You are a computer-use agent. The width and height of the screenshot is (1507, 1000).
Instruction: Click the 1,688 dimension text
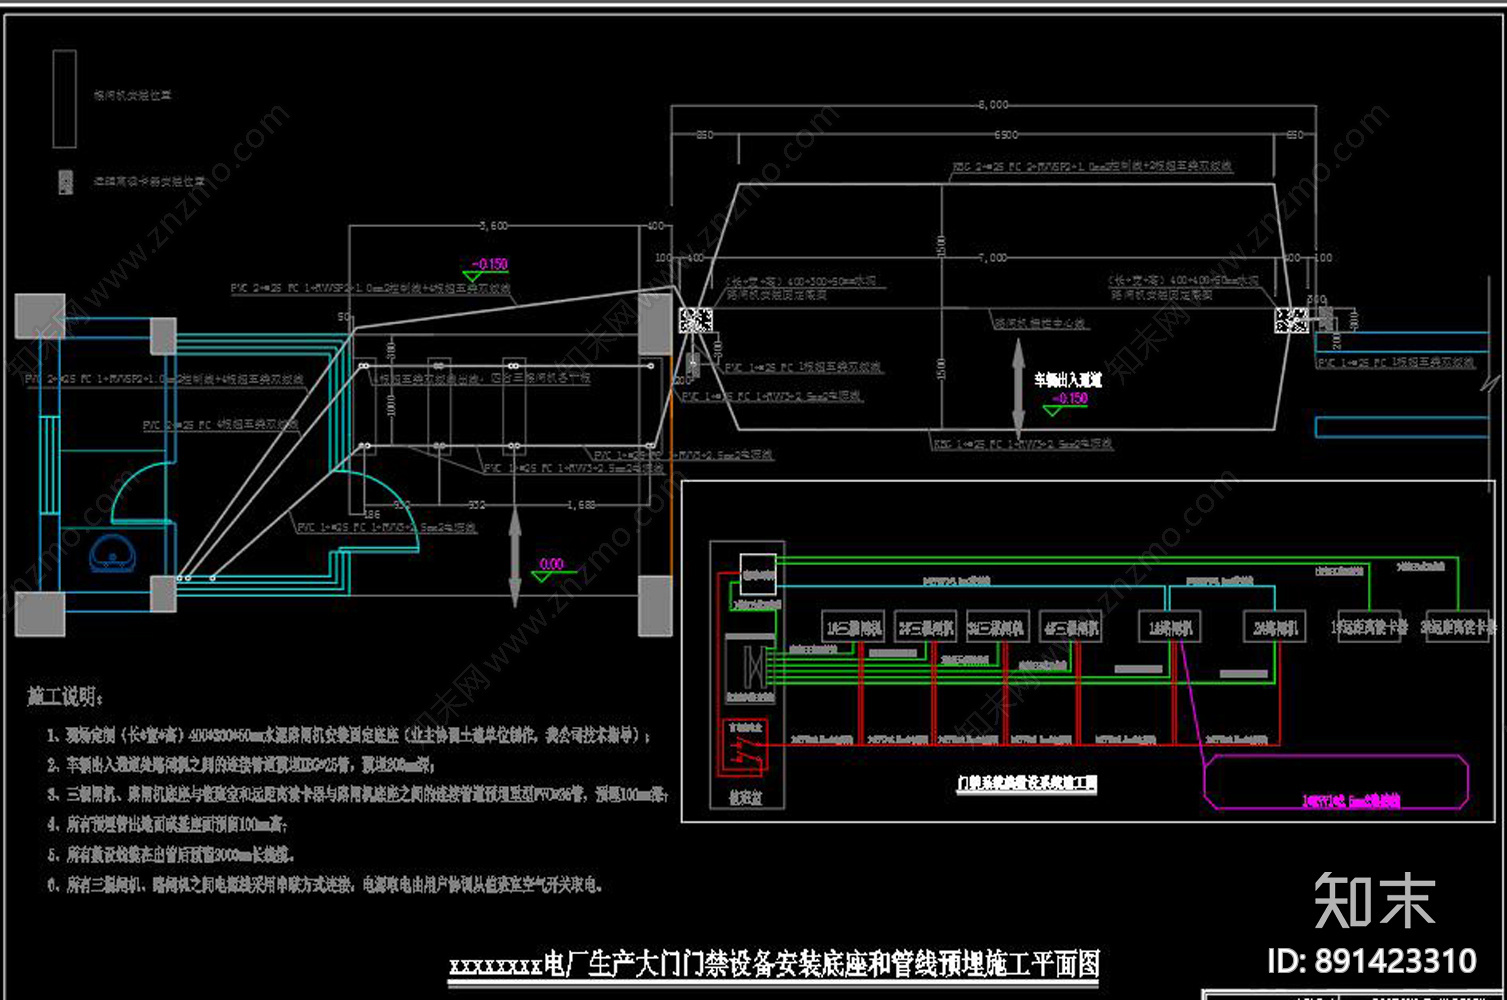581,505
